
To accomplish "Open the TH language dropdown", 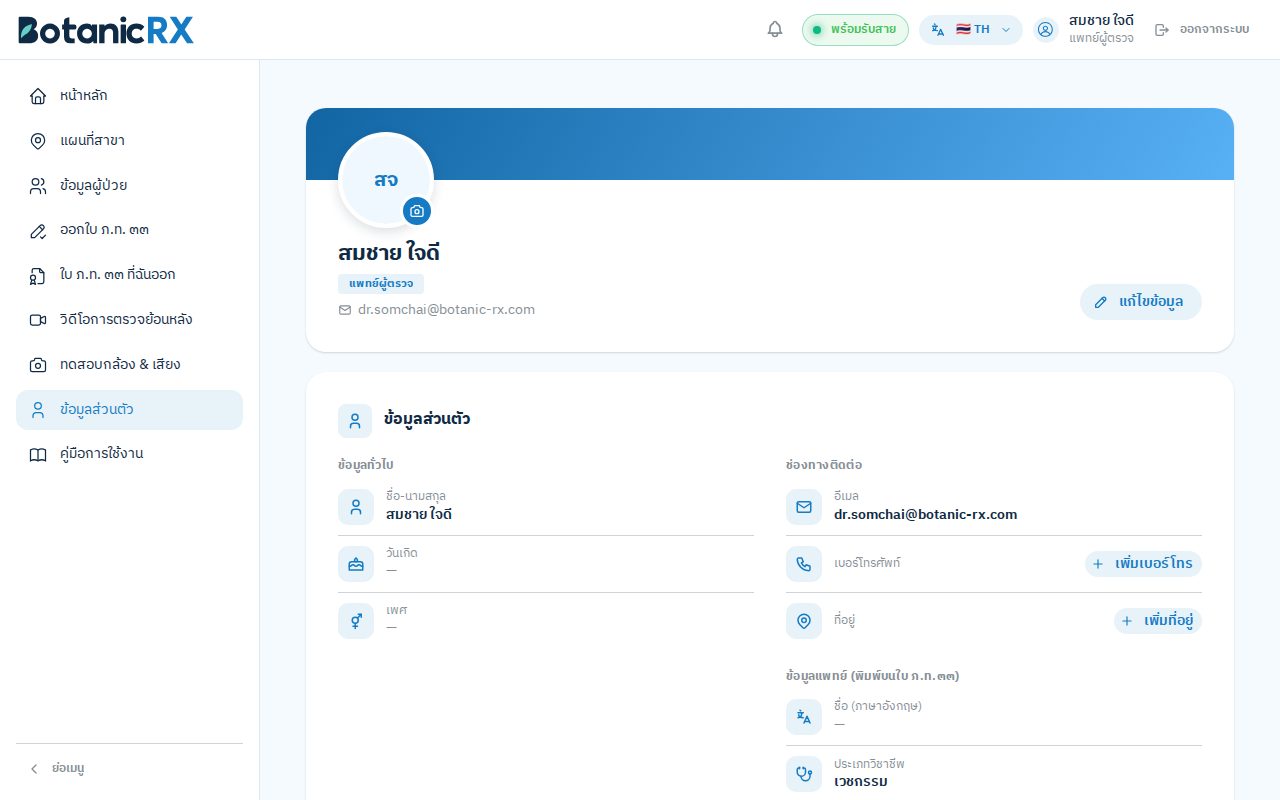I will [971, 29].
